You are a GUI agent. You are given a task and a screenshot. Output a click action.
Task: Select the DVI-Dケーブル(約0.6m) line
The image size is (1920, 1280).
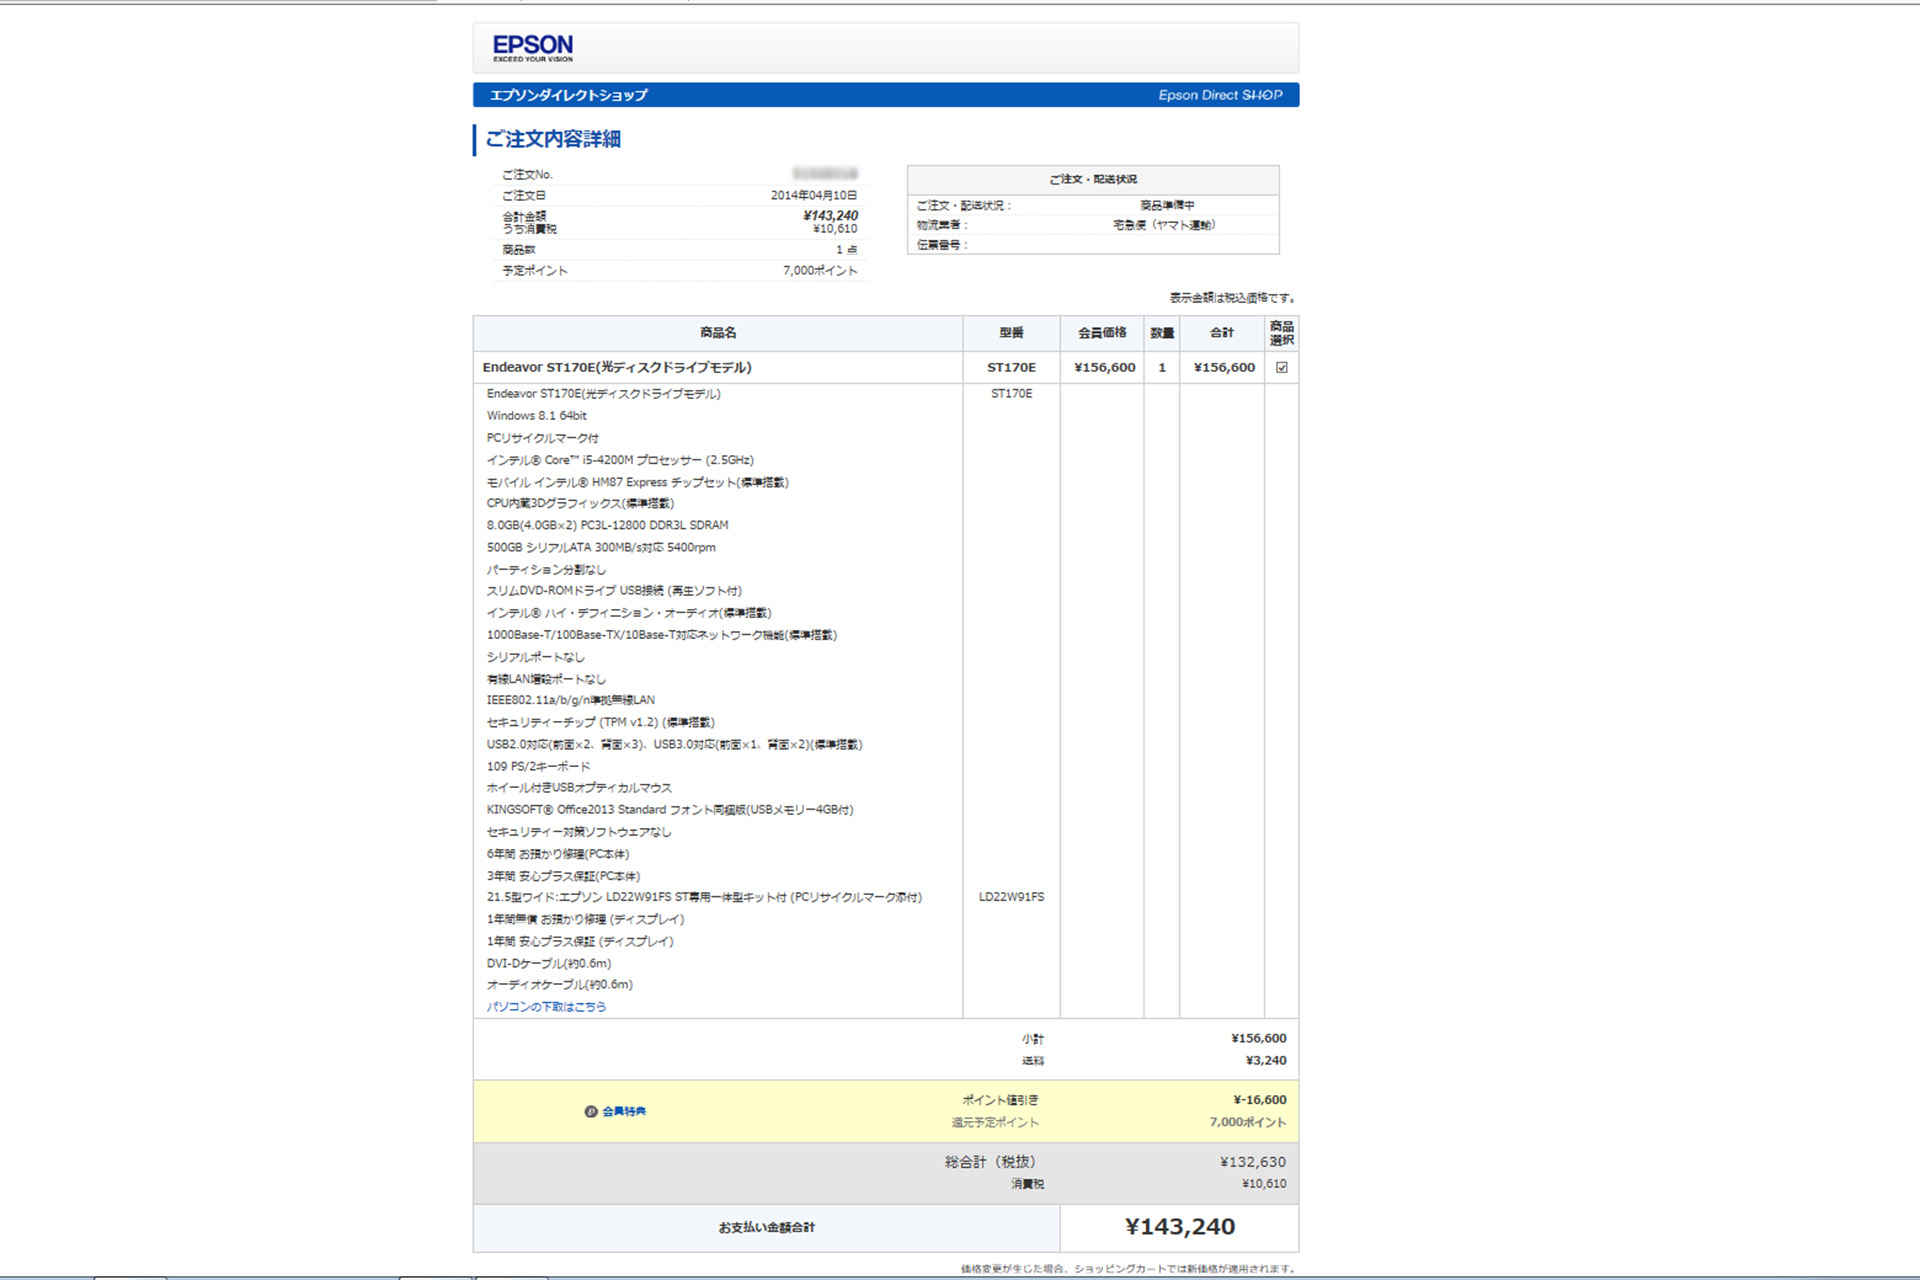click(x=549, y=963)
